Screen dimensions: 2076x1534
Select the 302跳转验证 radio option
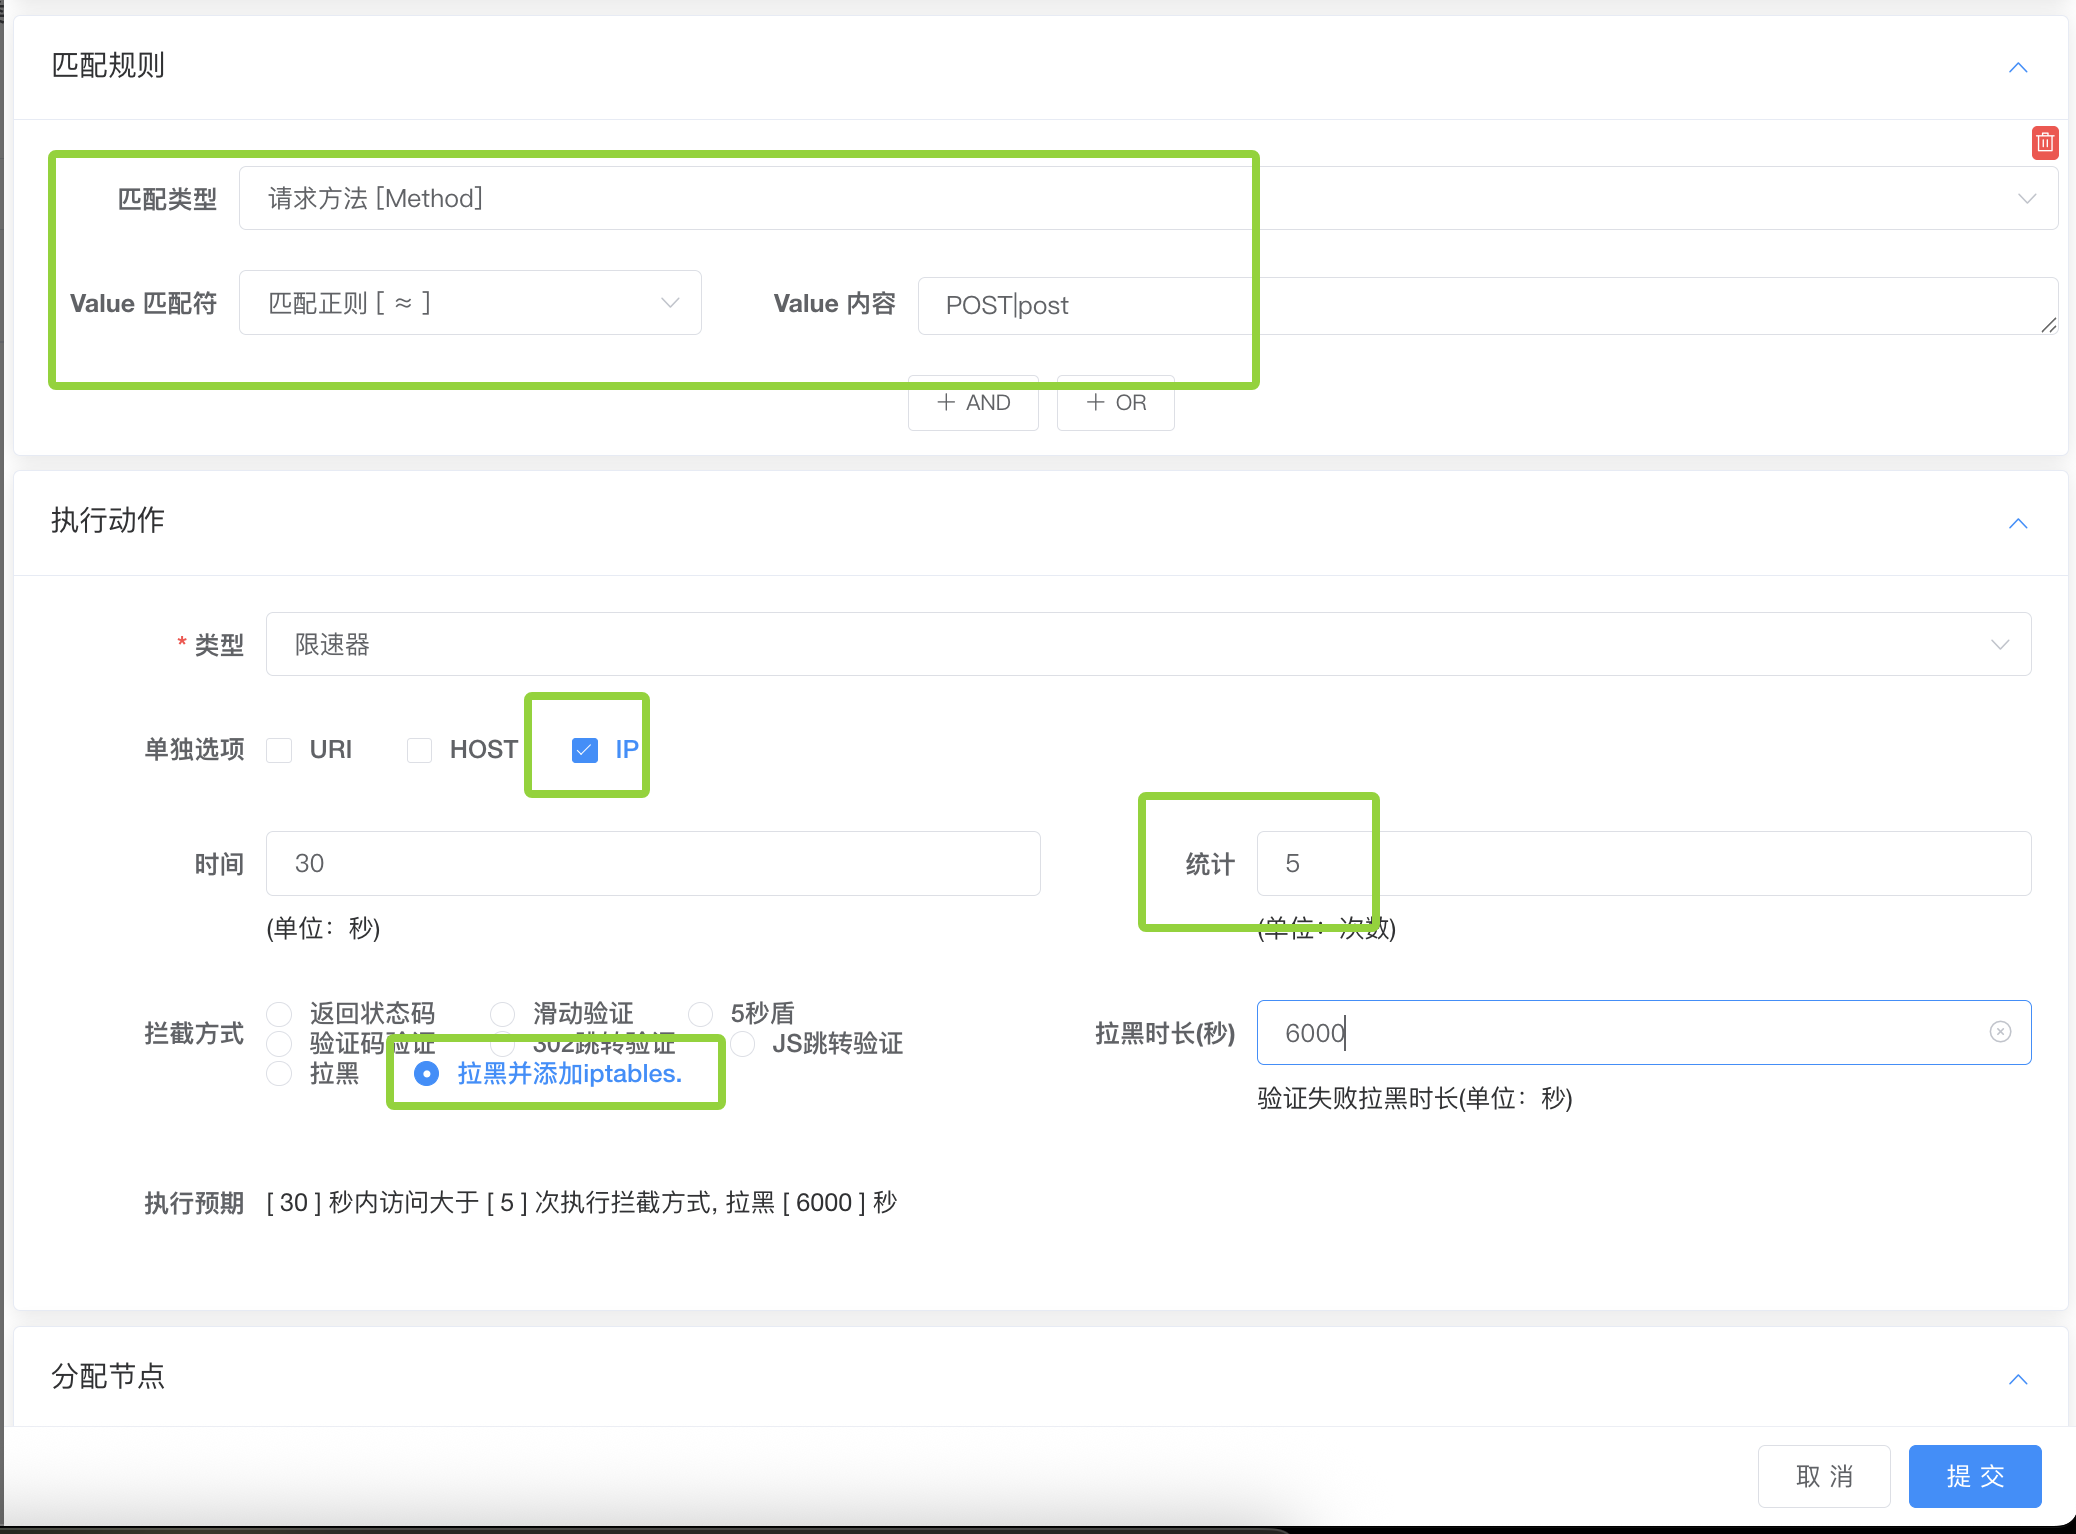503,1044
